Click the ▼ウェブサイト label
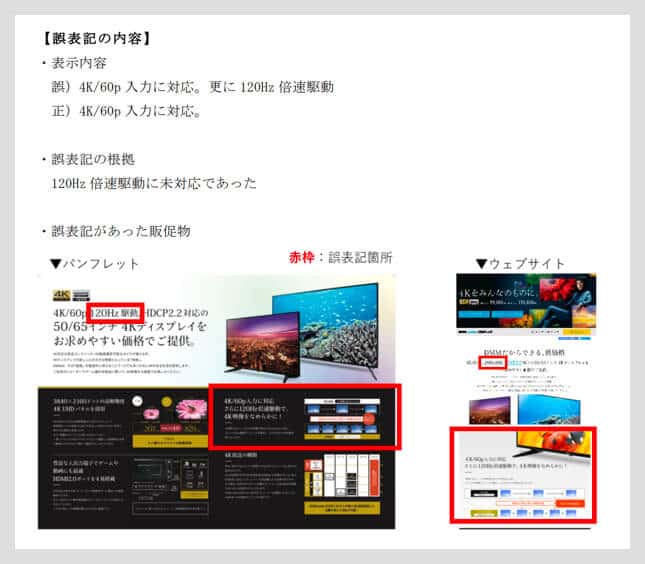 520,263
